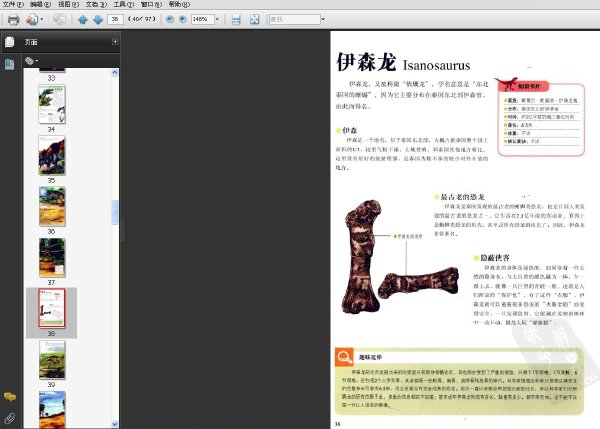
Task: Select page 35 thumbnail
Action: tap(52, 155)
